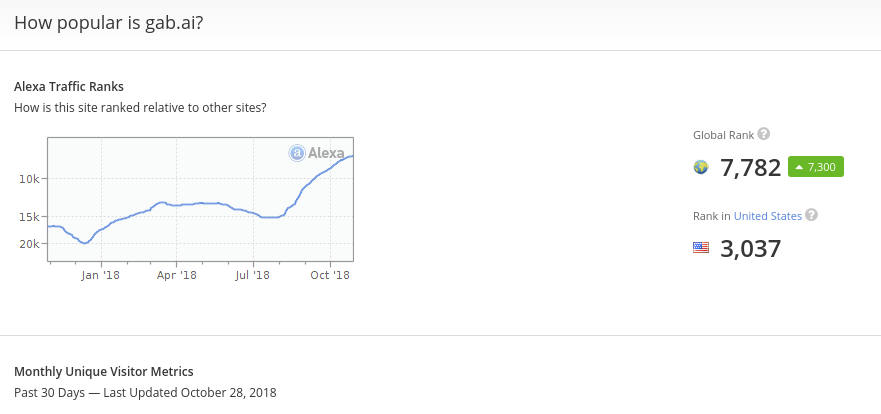881x414 pixels.
Task: Click the 'How popular is gab.ai?' title
Action: click(x=108, y=23)
